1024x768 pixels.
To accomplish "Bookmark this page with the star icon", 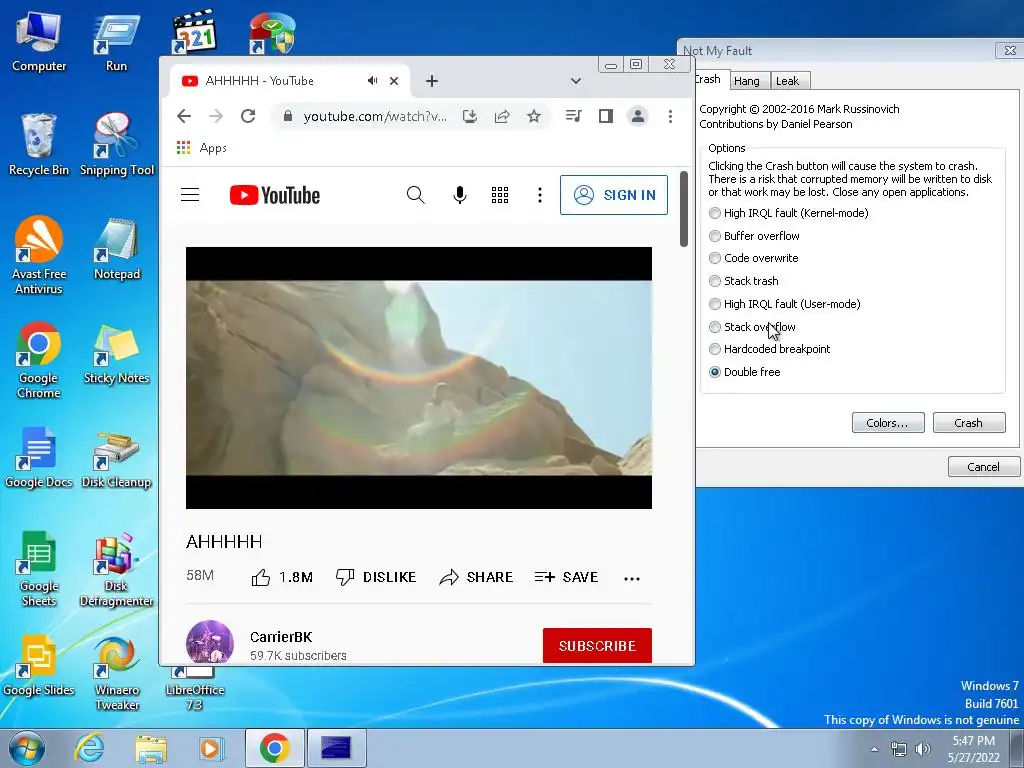I will pos(534,116).
